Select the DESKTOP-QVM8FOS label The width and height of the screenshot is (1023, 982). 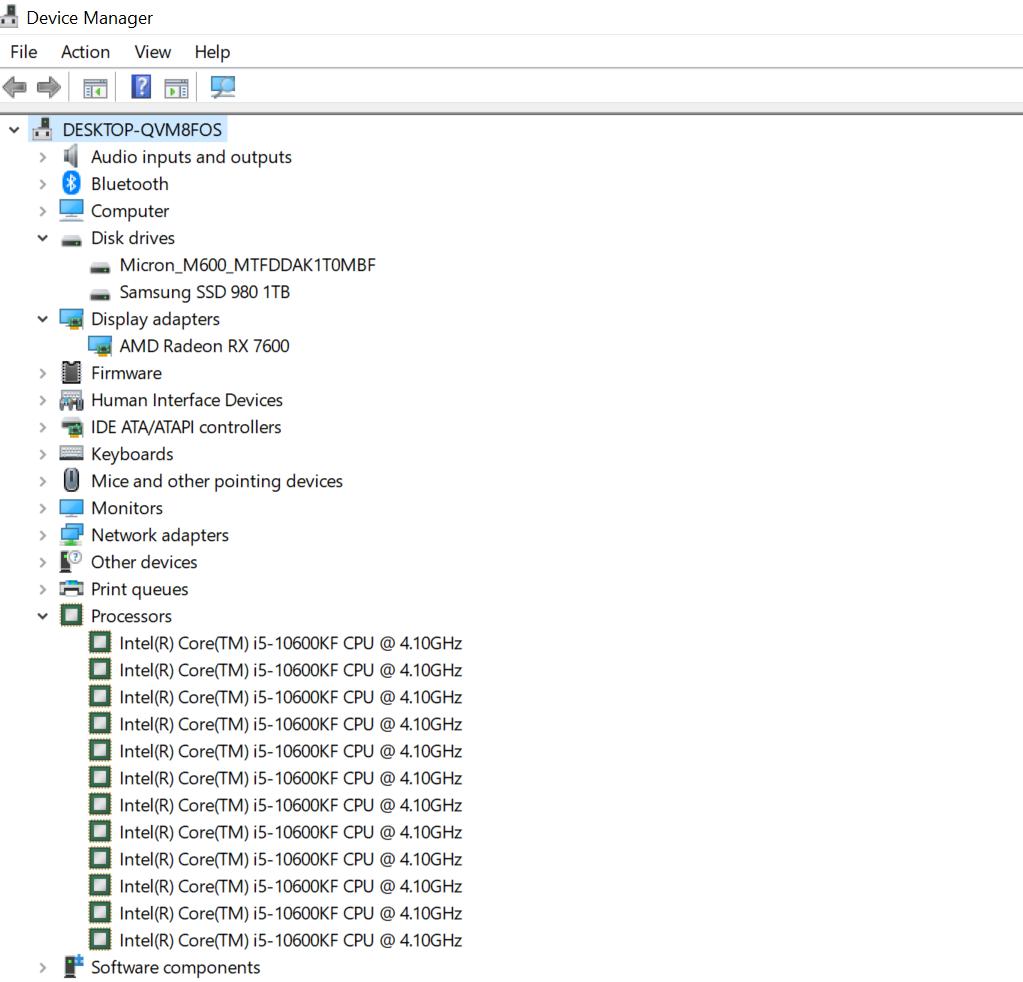coord(142,130)
